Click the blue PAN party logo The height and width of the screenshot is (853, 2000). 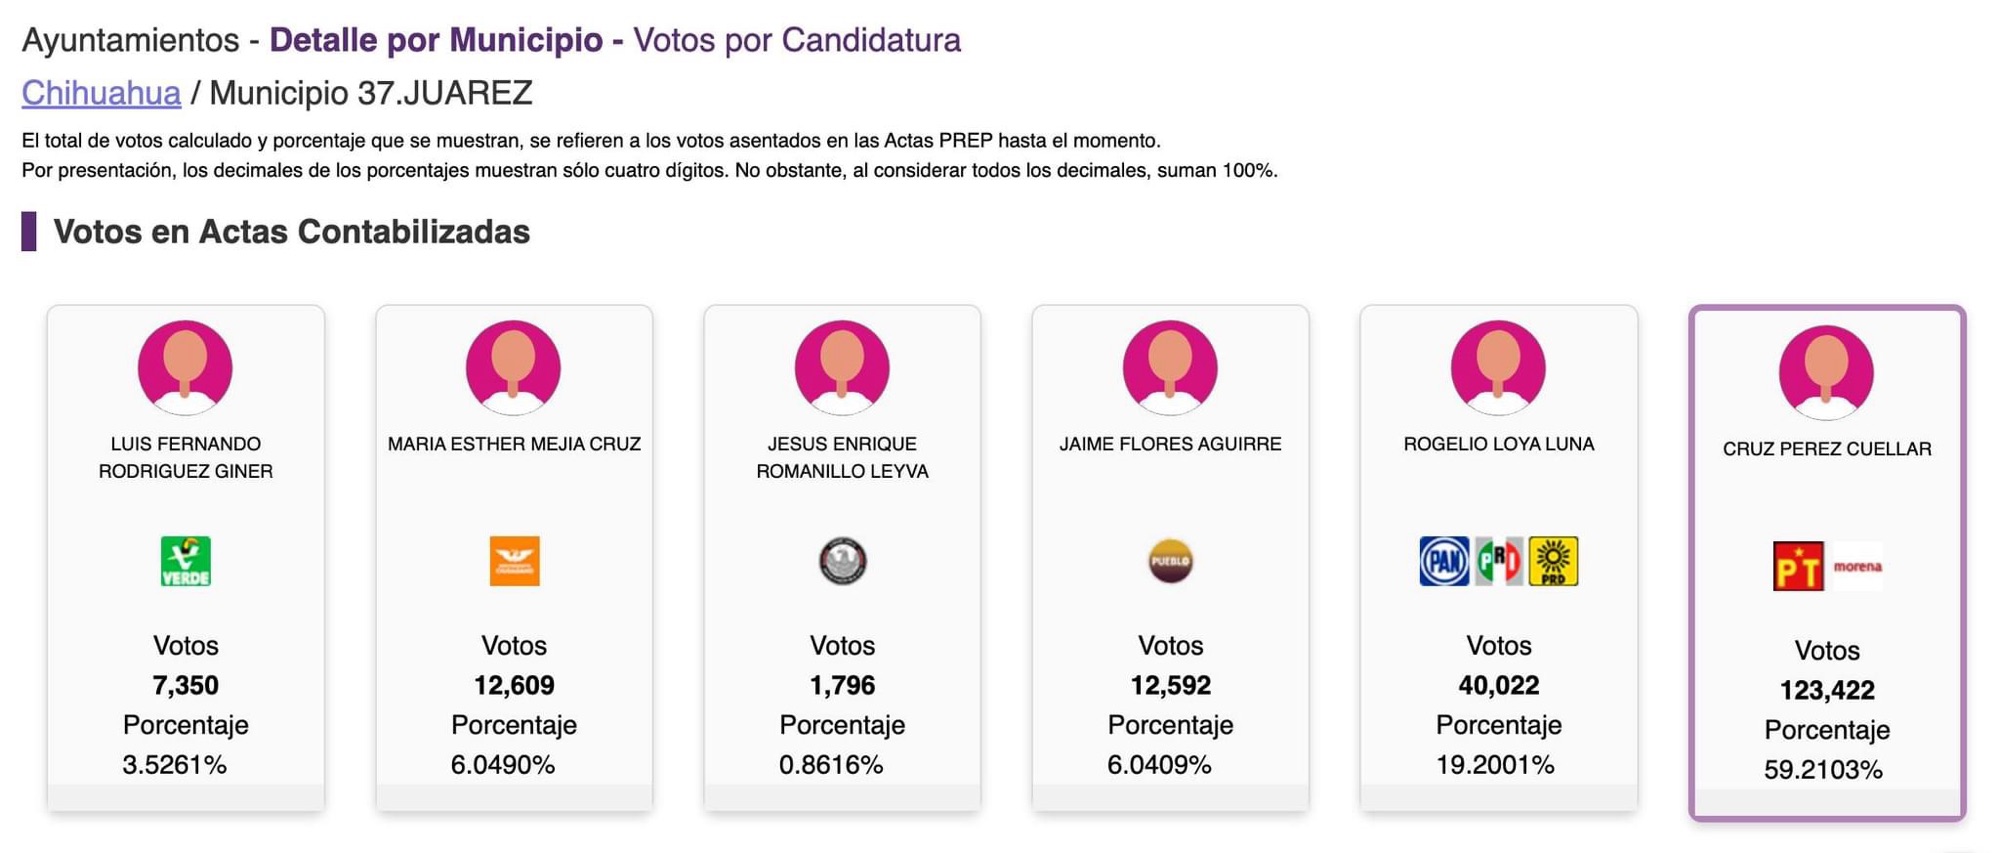[x=1444, y=561]
